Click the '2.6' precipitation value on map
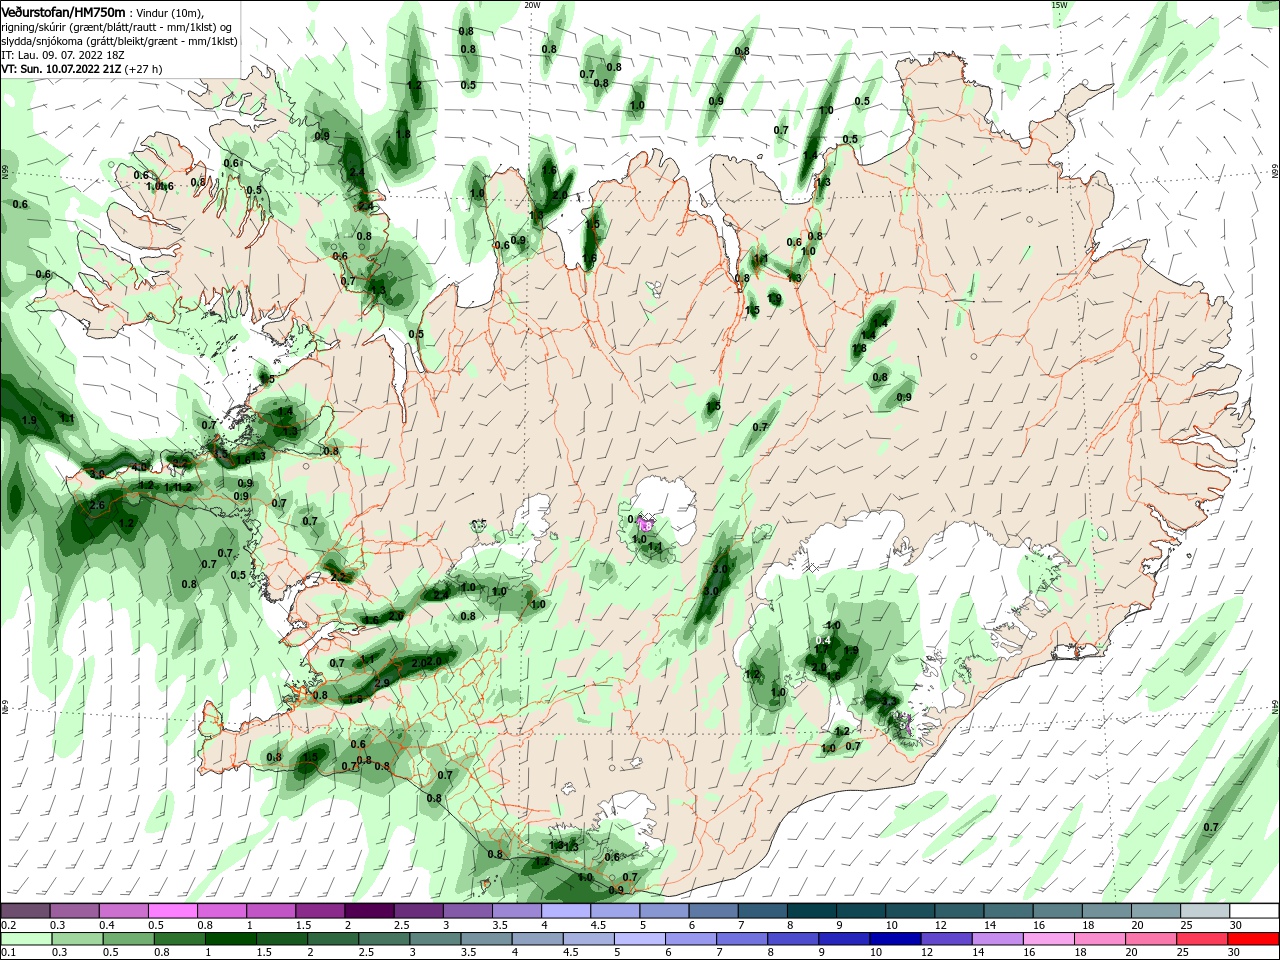This screenshot has height=960, width=1280. coord(97,506)
